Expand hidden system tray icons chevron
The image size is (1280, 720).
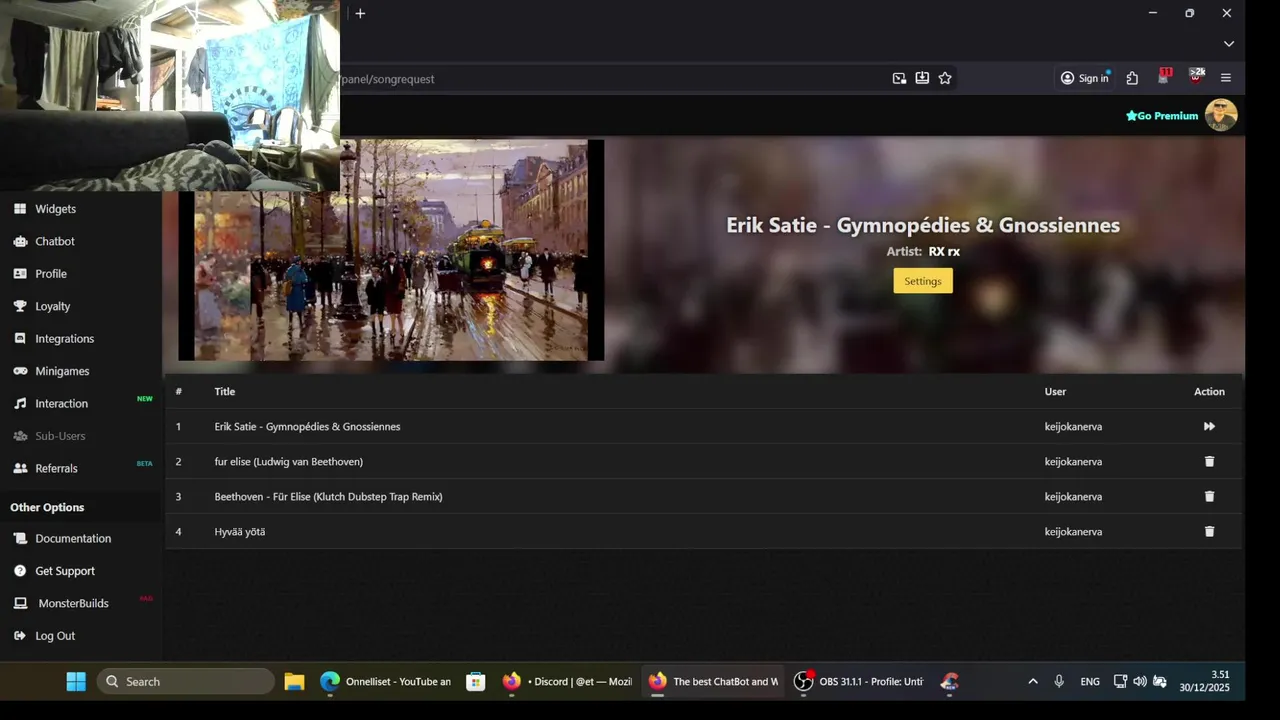click(x=1033, y=681)
